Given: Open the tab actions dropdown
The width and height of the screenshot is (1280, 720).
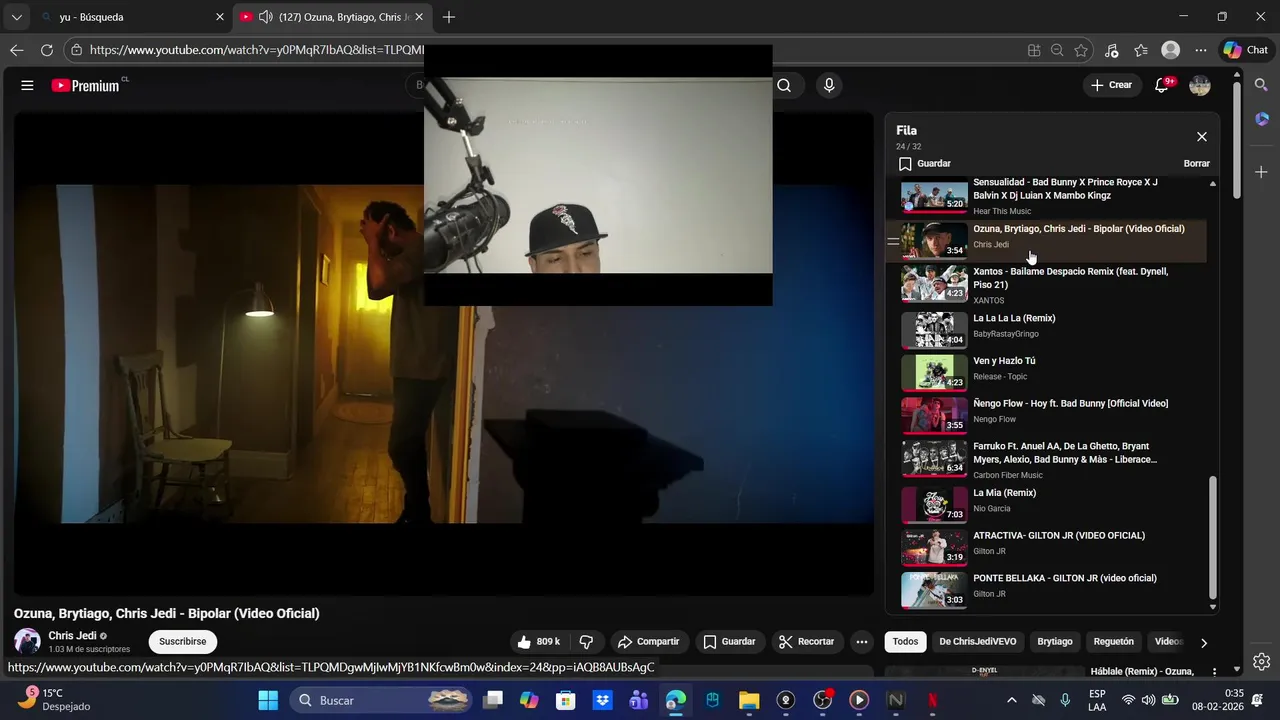Looking at the screenshot, I should coord(16,17).
